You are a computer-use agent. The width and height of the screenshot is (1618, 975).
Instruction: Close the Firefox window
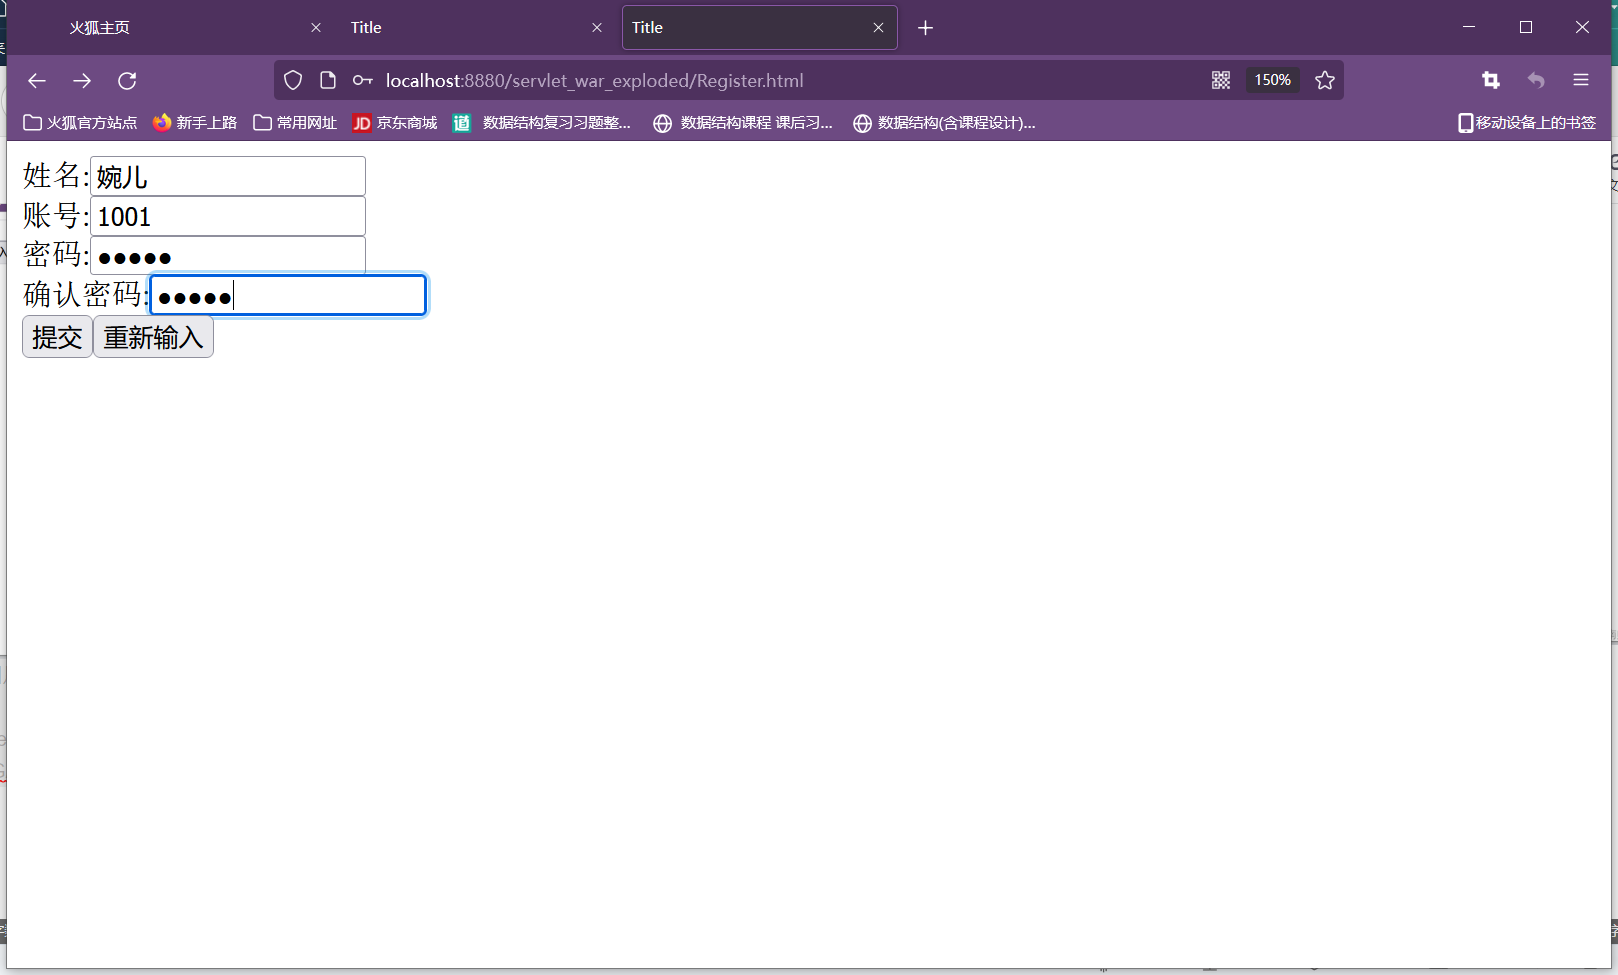pos(1582,27)
